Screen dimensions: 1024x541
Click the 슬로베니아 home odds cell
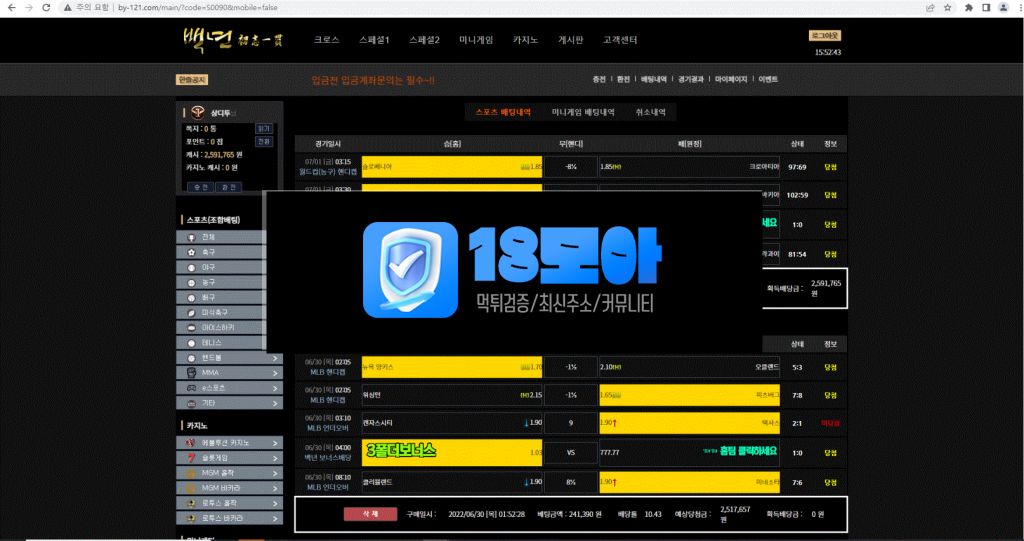[x=452, y=167]
